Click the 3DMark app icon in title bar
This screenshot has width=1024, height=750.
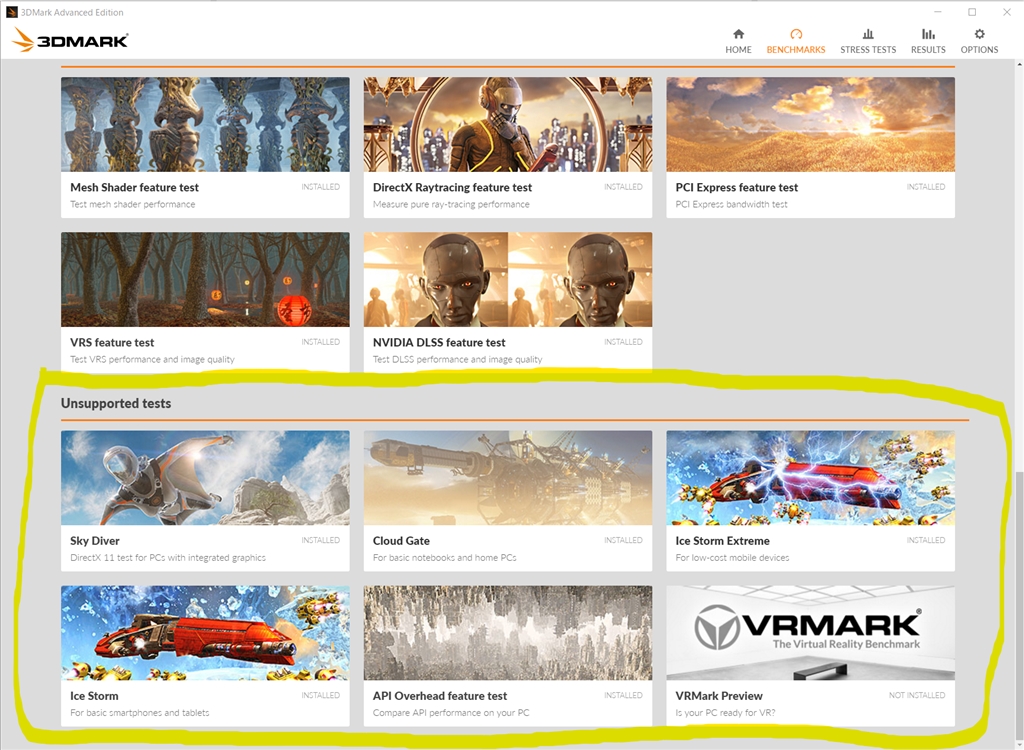point(12,12)
